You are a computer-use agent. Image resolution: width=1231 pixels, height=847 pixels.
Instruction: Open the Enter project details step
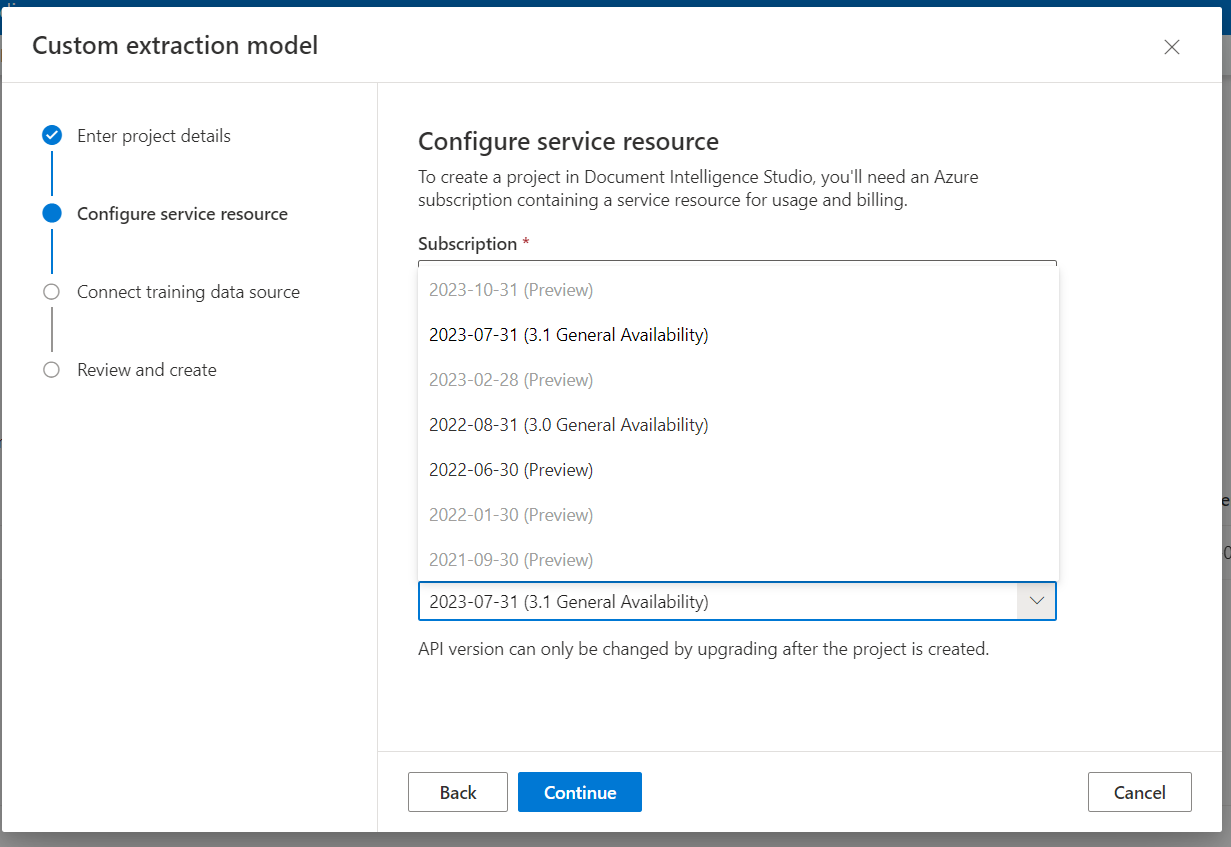point(154,136)
